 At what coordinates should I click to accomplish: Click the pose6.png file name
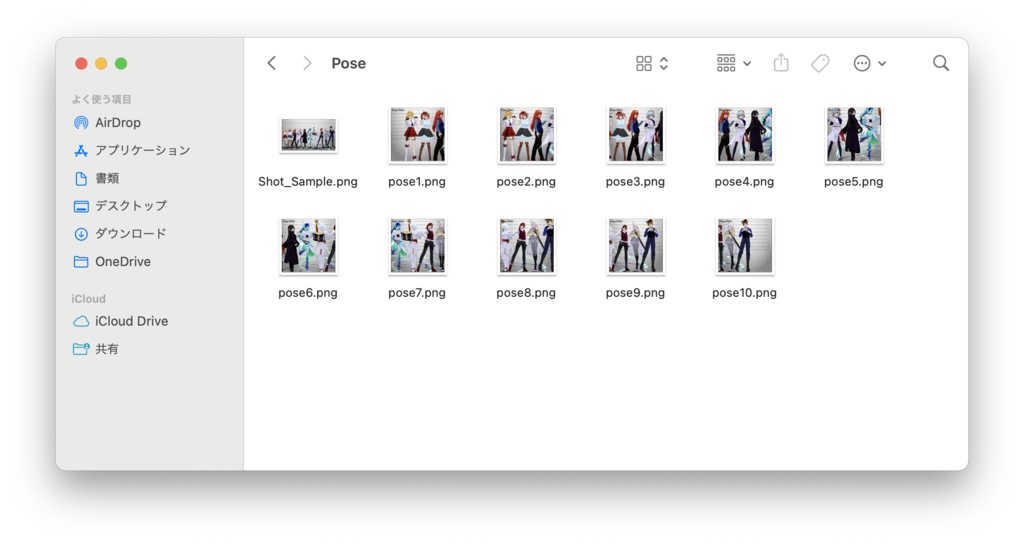(x=308, y=293)
